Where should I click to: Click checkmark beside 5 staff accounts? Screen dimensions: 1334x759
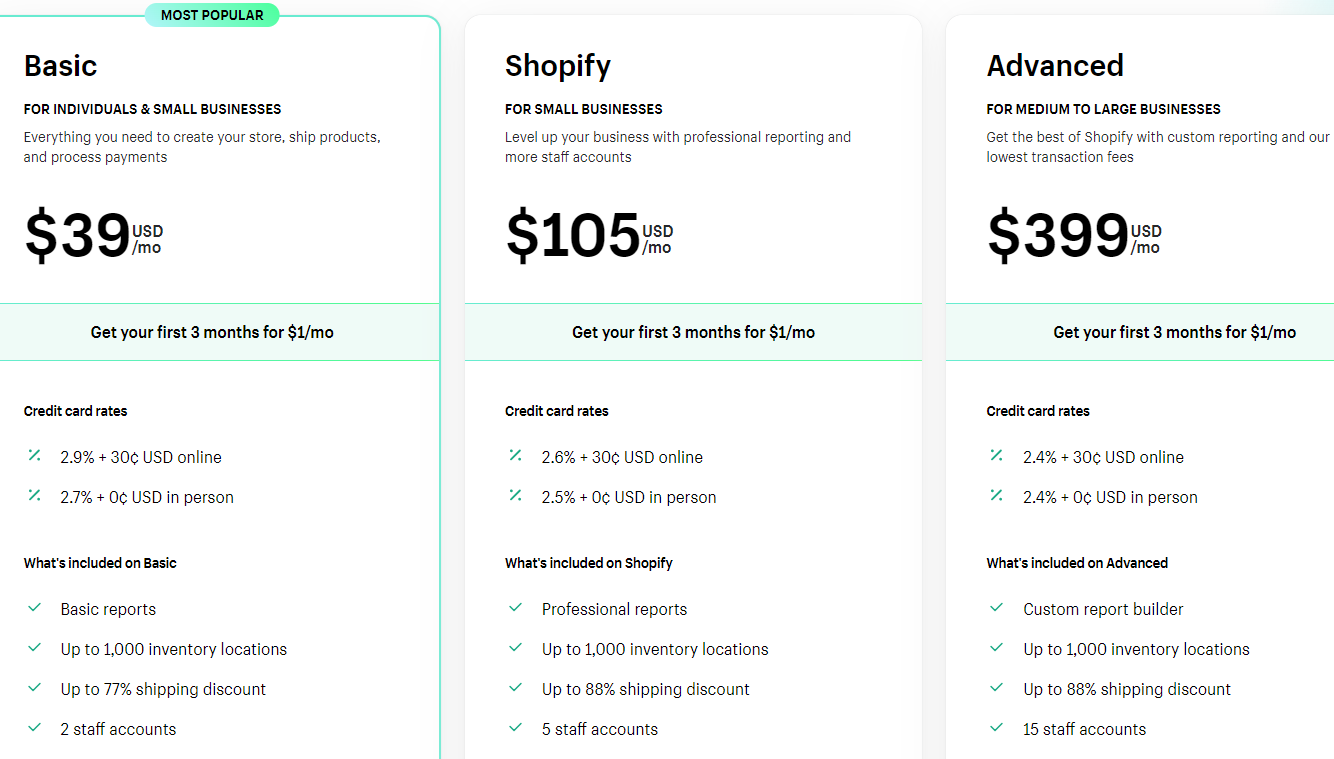pos(516,728)
